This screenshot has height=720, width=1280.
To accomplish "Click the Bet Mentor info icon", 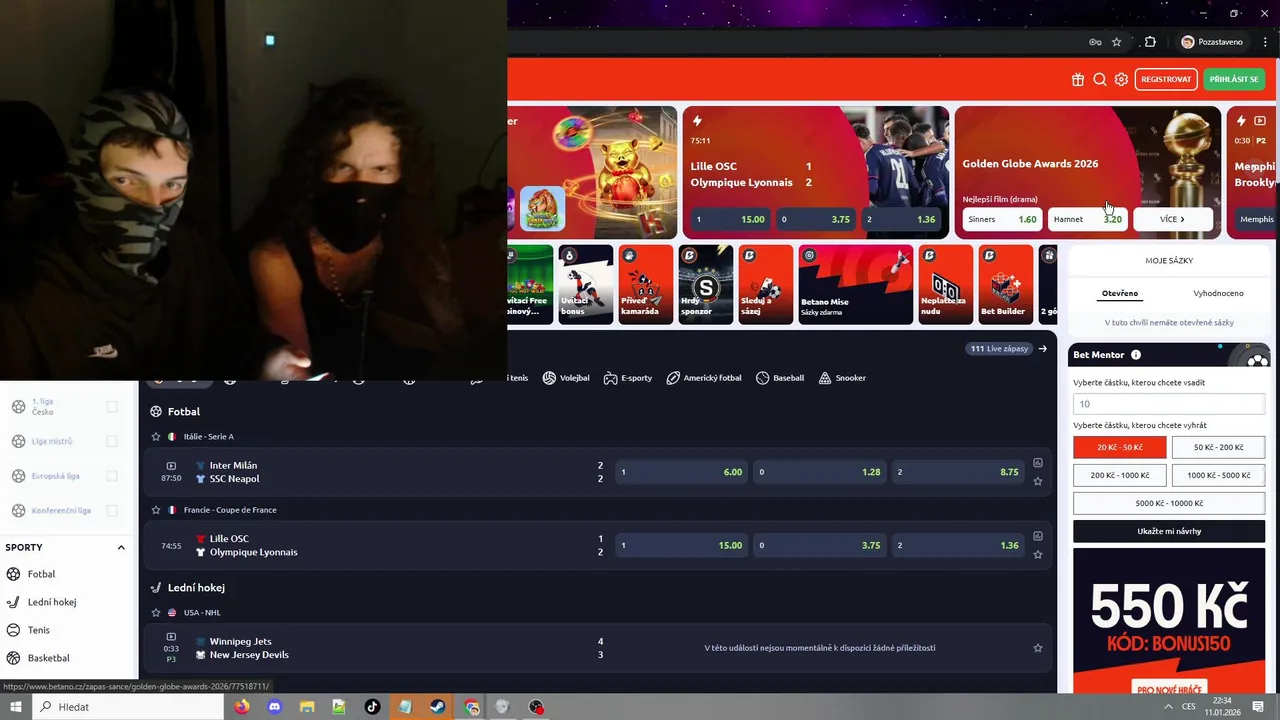I will tap(1136, 355).
